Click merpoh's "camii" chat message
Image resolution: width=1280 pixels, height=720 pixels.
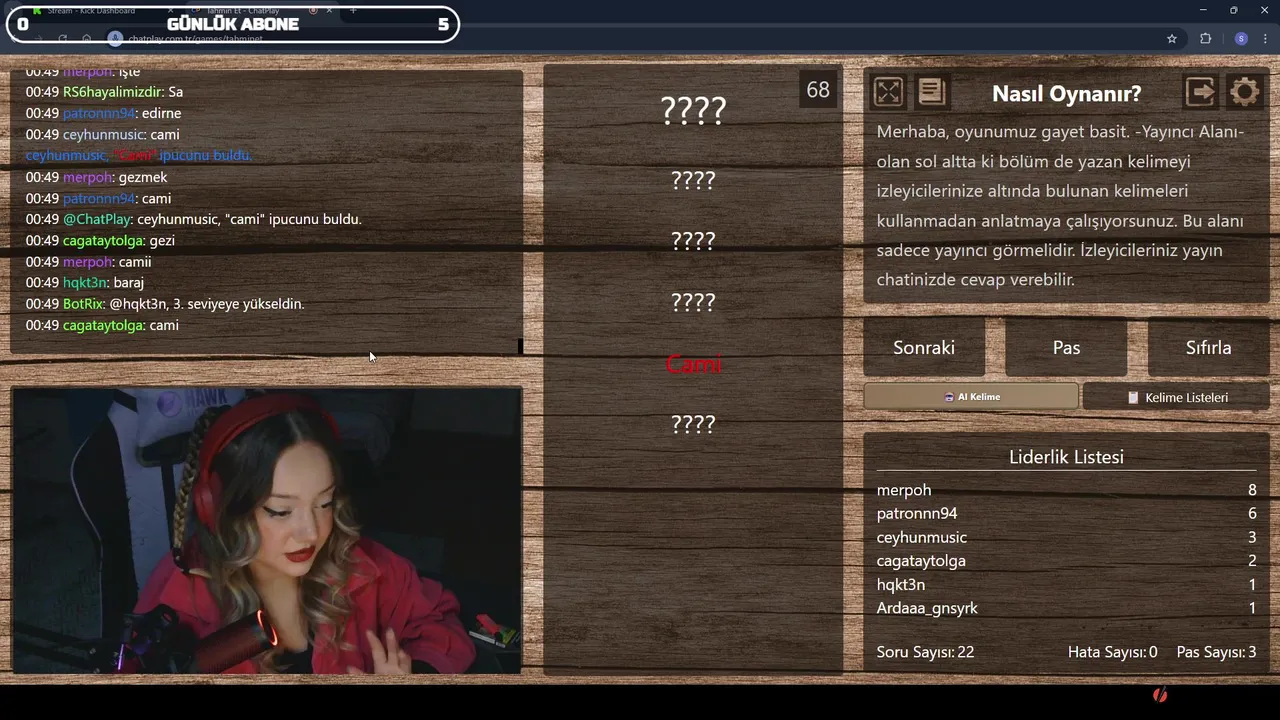tap(88, 261)
